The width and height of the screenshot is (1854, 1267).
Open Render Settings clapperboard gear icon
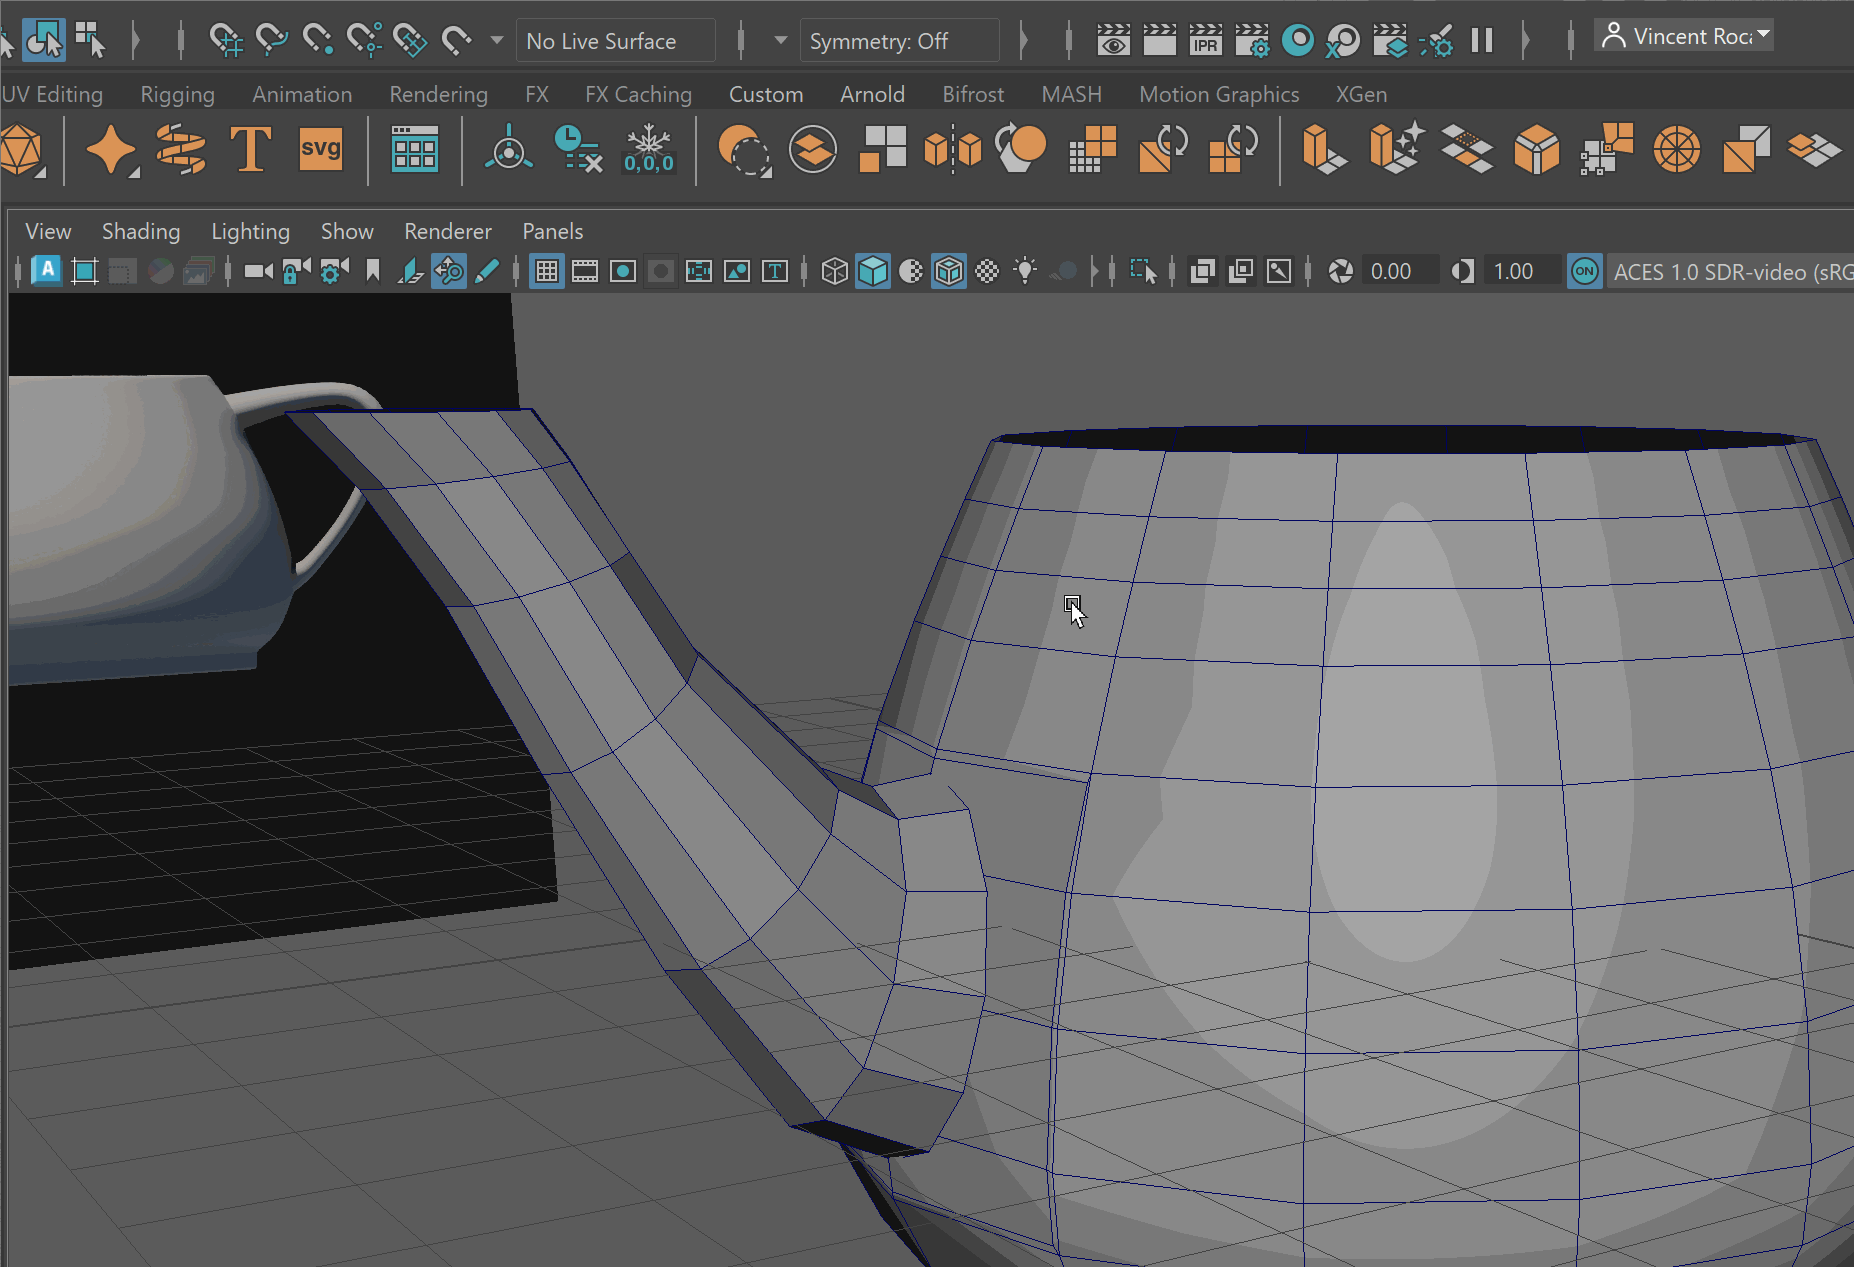pos(1251,41)
